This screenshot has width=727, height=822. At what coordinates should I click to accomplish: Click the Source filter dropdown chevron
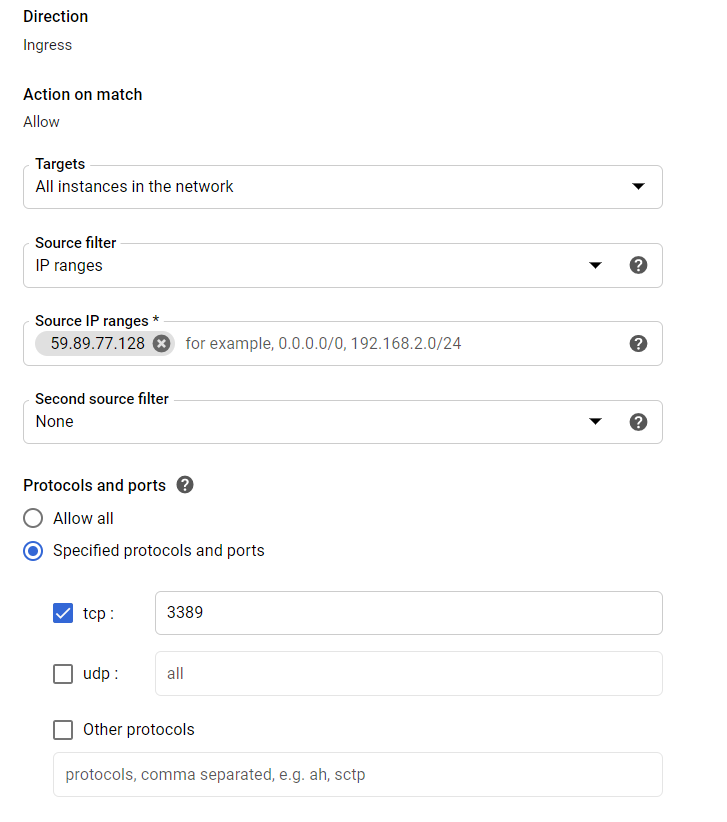(x=596, y=265)
